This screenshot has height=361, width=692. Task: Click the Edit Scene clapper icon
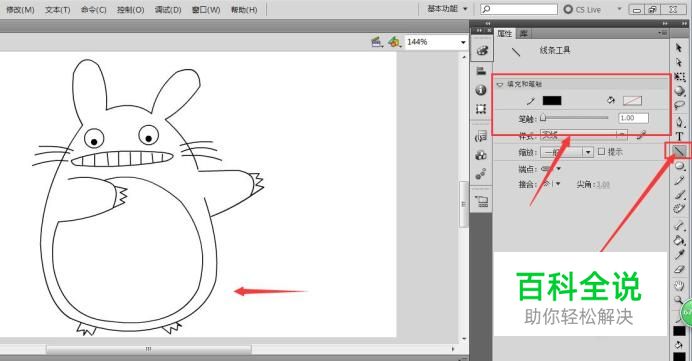(376, 42)
